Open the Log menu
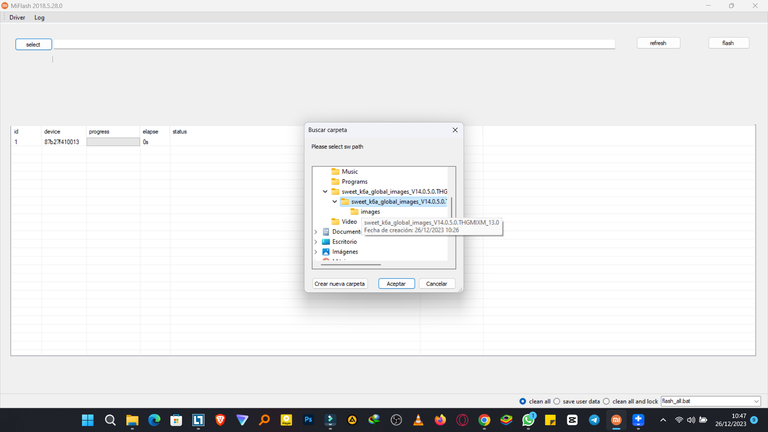The height and width of the screenshot is (432, 768). coord(39,18)
